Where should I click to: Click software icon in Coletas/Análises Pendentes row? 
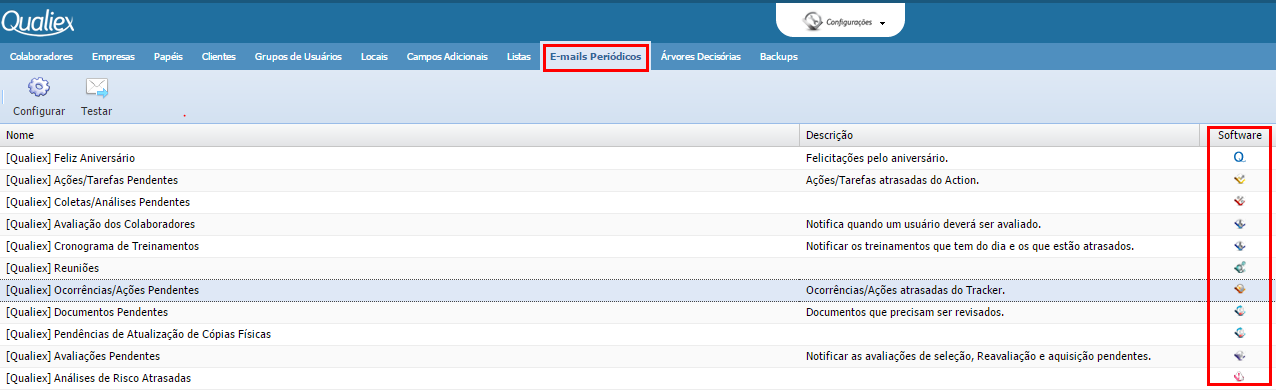click(x=1240, y=202)
